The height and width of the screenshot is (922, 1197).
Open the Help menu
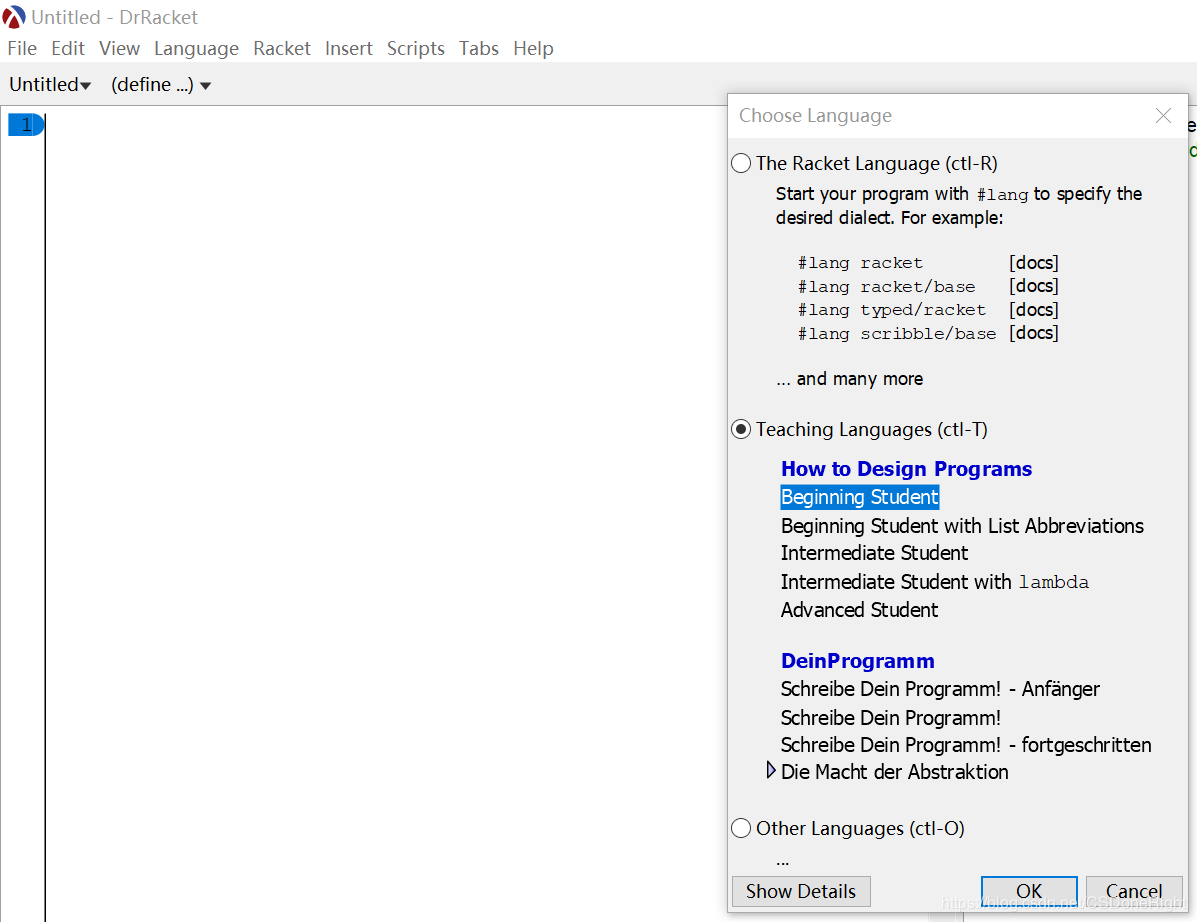point(533,48)
